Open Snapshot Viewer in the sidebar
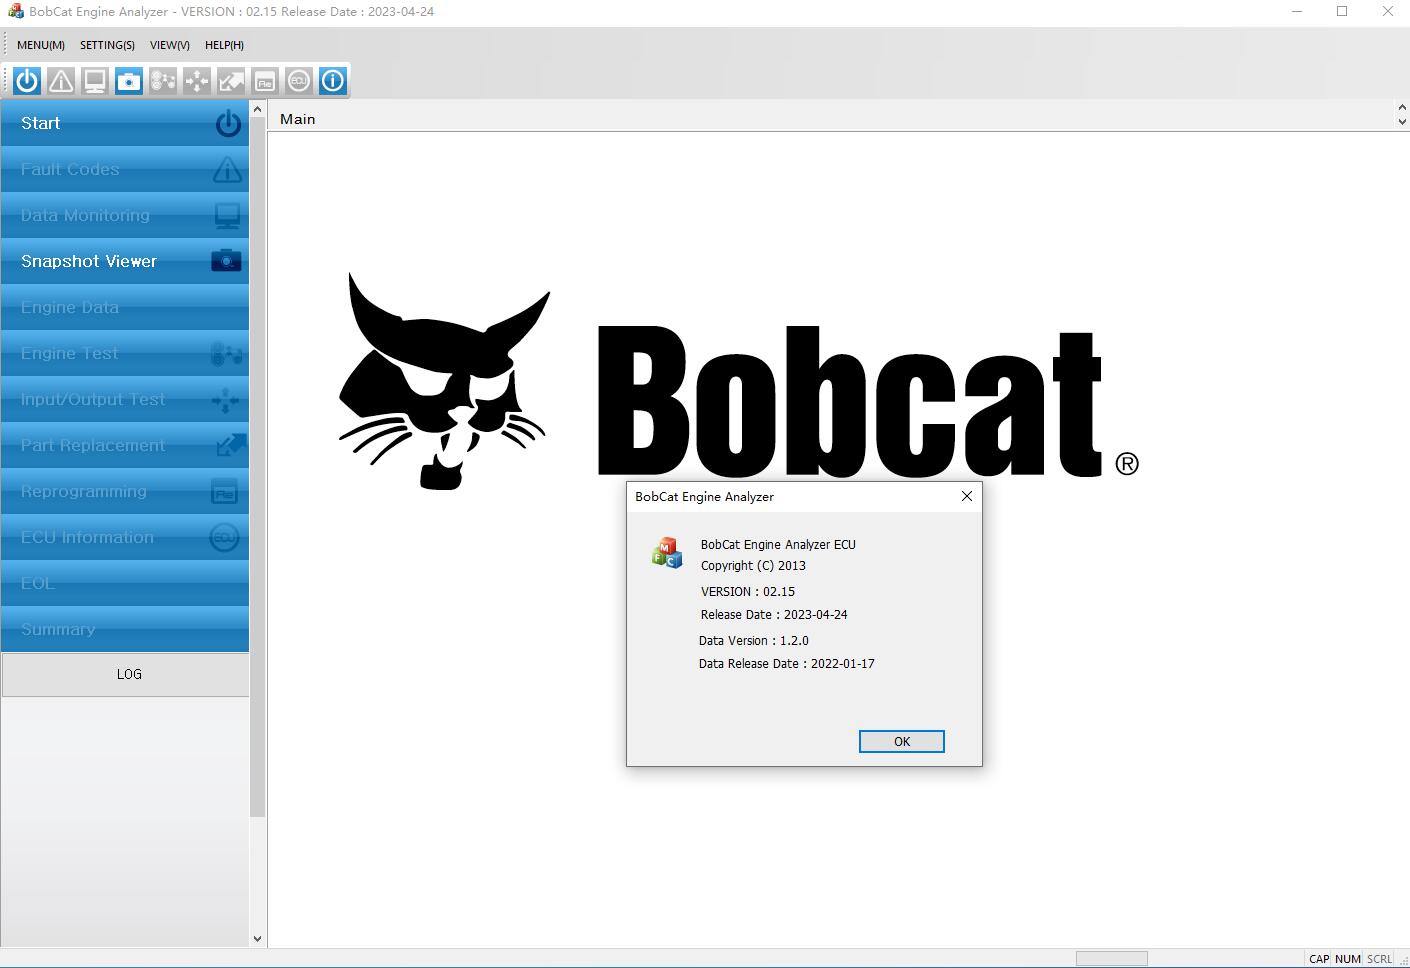Screen dimensions: 1410x968 pyautogui.click(x=125, y=261)
